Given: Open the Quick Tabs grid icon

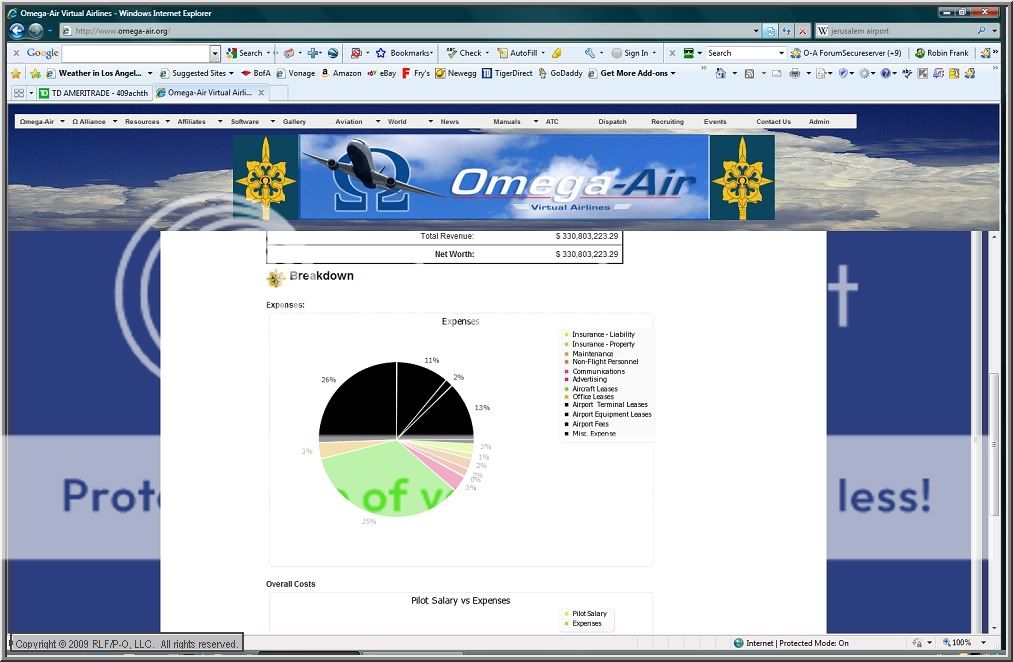Looking at the screenshot, I should click(19, 93).
